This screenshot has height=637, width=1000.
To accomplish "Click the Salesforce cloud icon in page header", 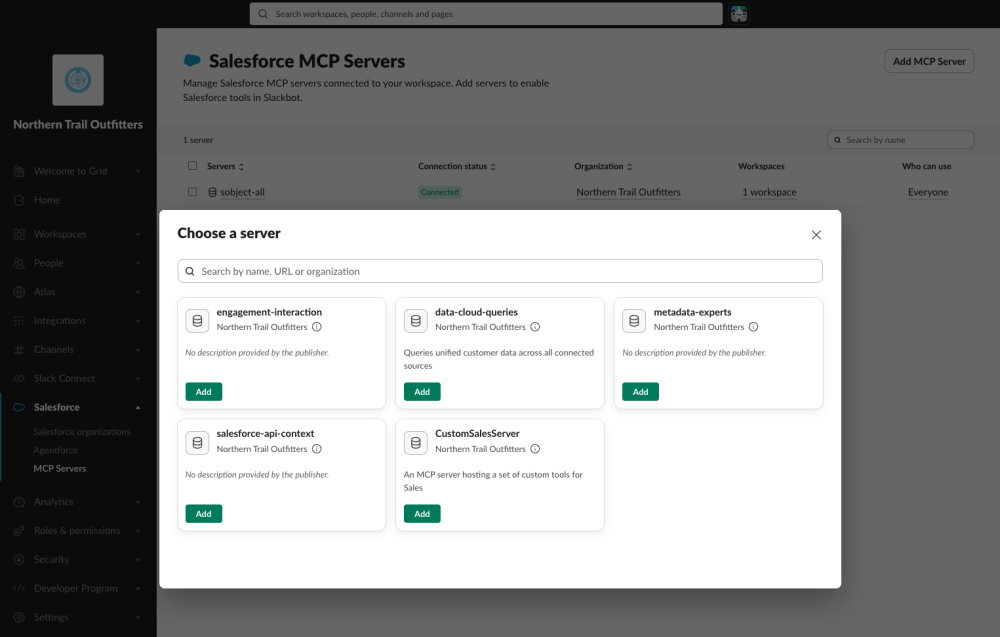I will tap(192, 60).
